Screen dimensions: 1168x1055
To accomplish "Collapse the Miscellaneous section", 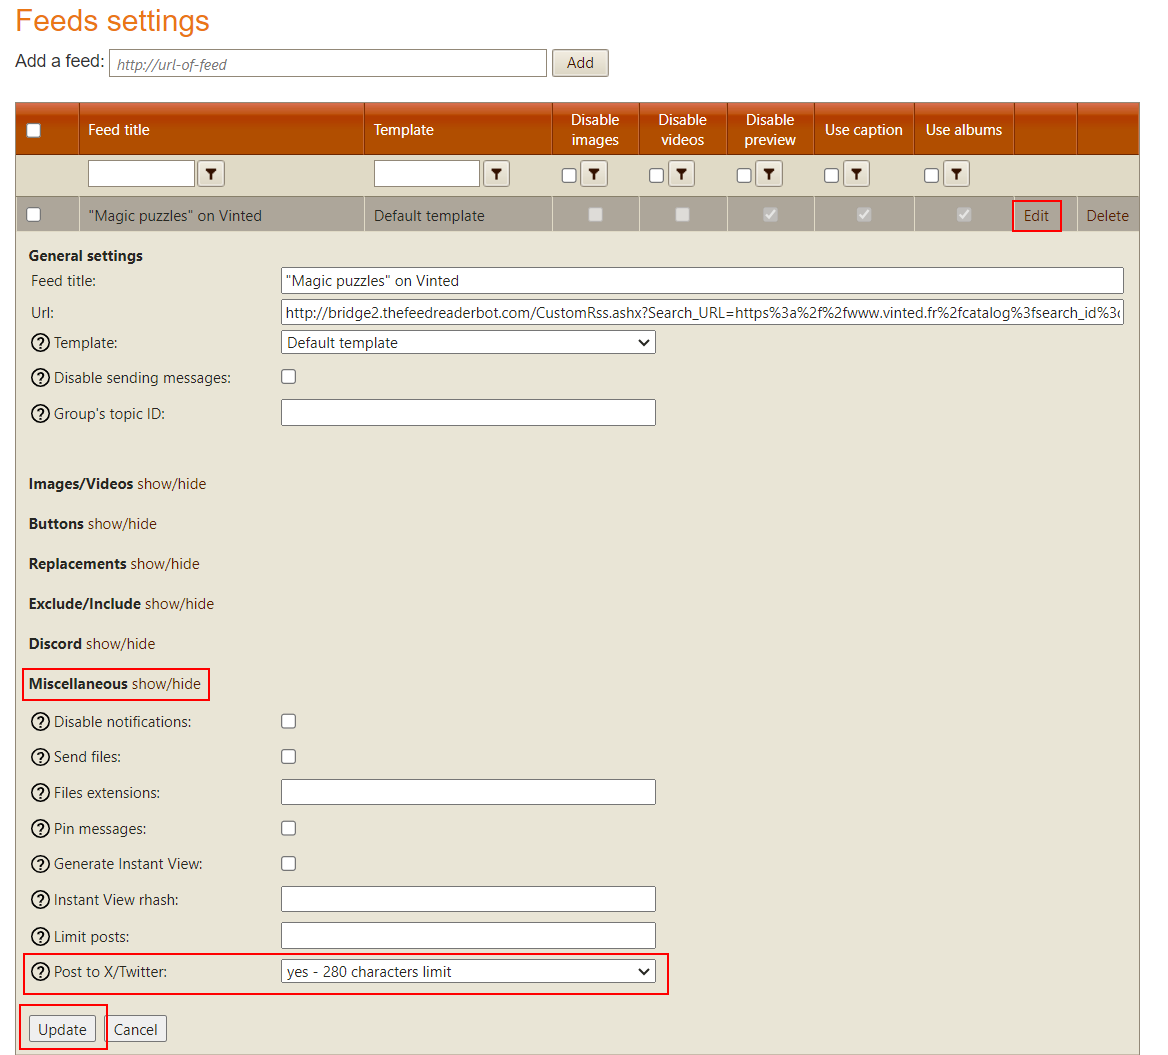I will click(x=166, y=684).
